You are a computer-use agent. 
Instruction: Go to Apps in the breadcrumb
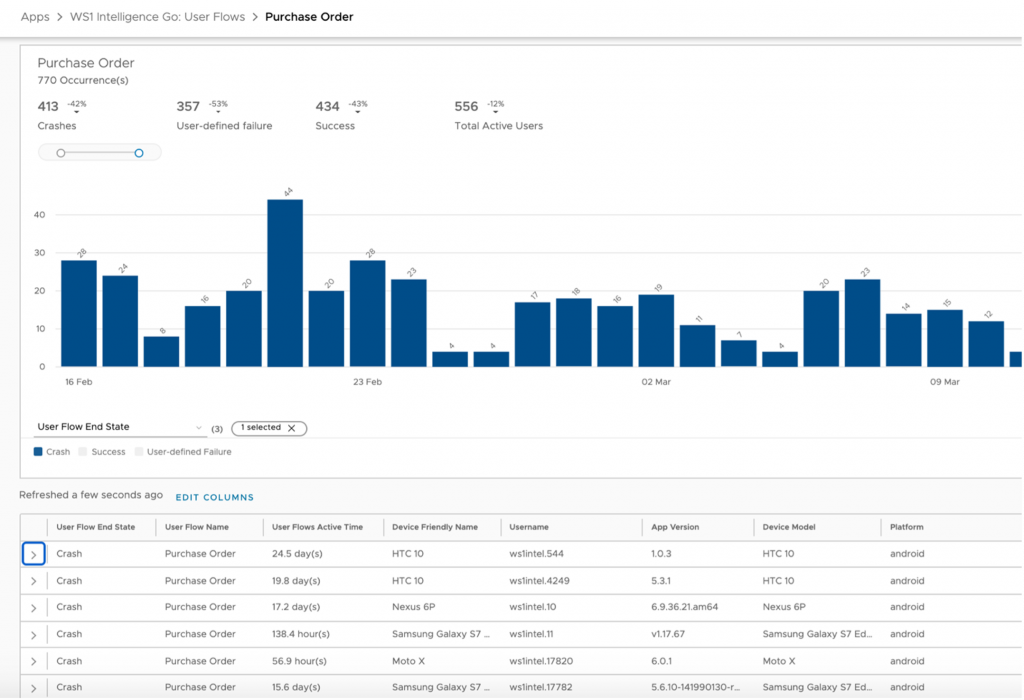[x=35, y=17]
